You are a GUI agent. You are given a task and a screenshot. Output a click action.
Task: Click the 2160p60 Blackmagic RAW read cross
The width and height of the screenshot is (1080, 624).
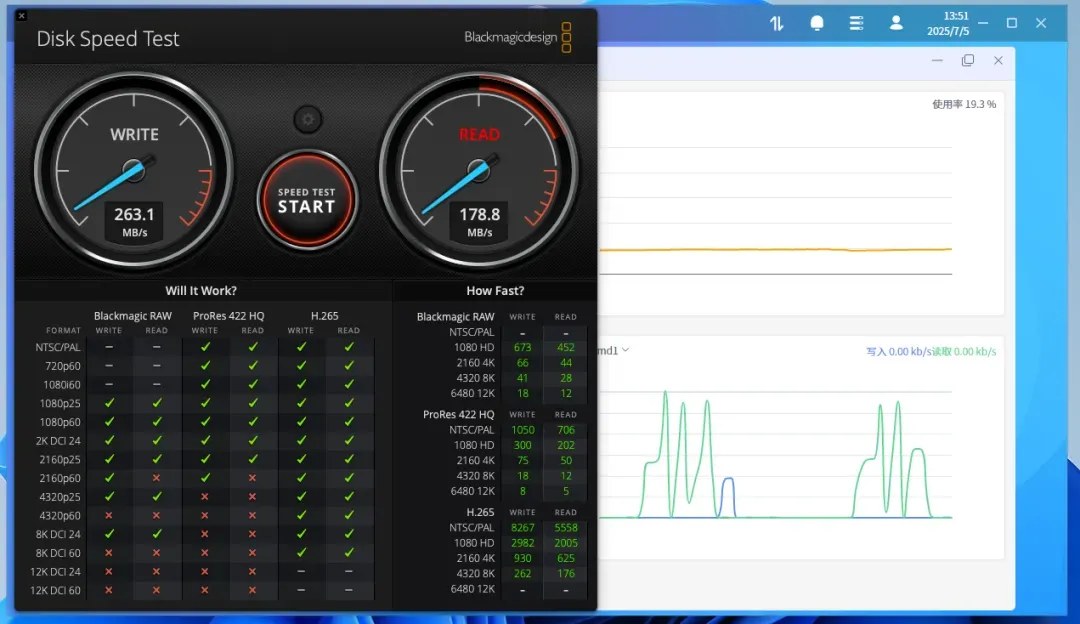(156, 478)
